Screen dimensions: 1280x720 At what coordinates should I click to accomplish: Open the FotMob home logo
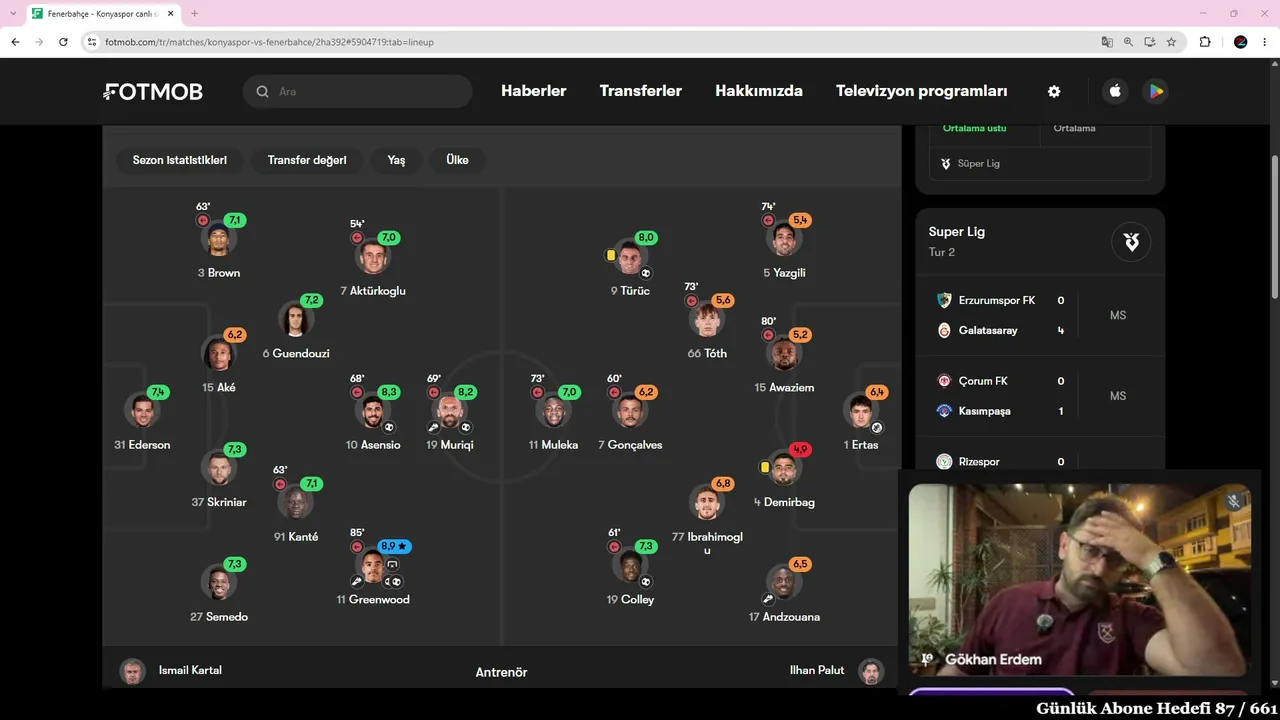click(x=153, y=92)
